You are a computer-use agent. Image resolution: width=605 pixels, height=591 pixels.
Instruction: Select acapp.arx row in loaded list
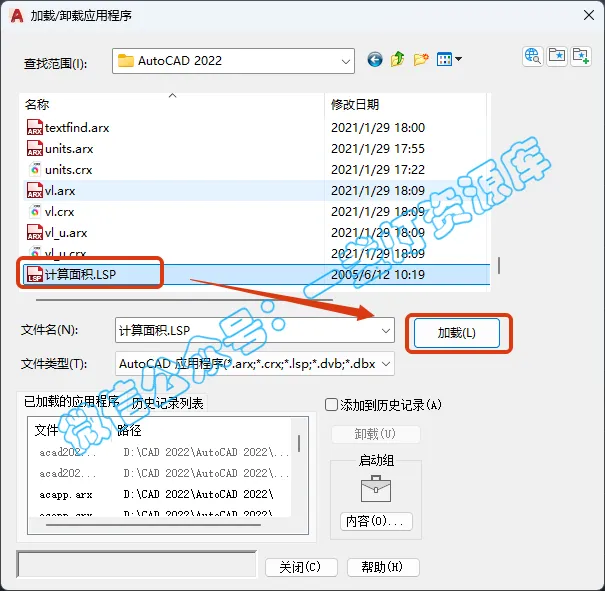159,494
